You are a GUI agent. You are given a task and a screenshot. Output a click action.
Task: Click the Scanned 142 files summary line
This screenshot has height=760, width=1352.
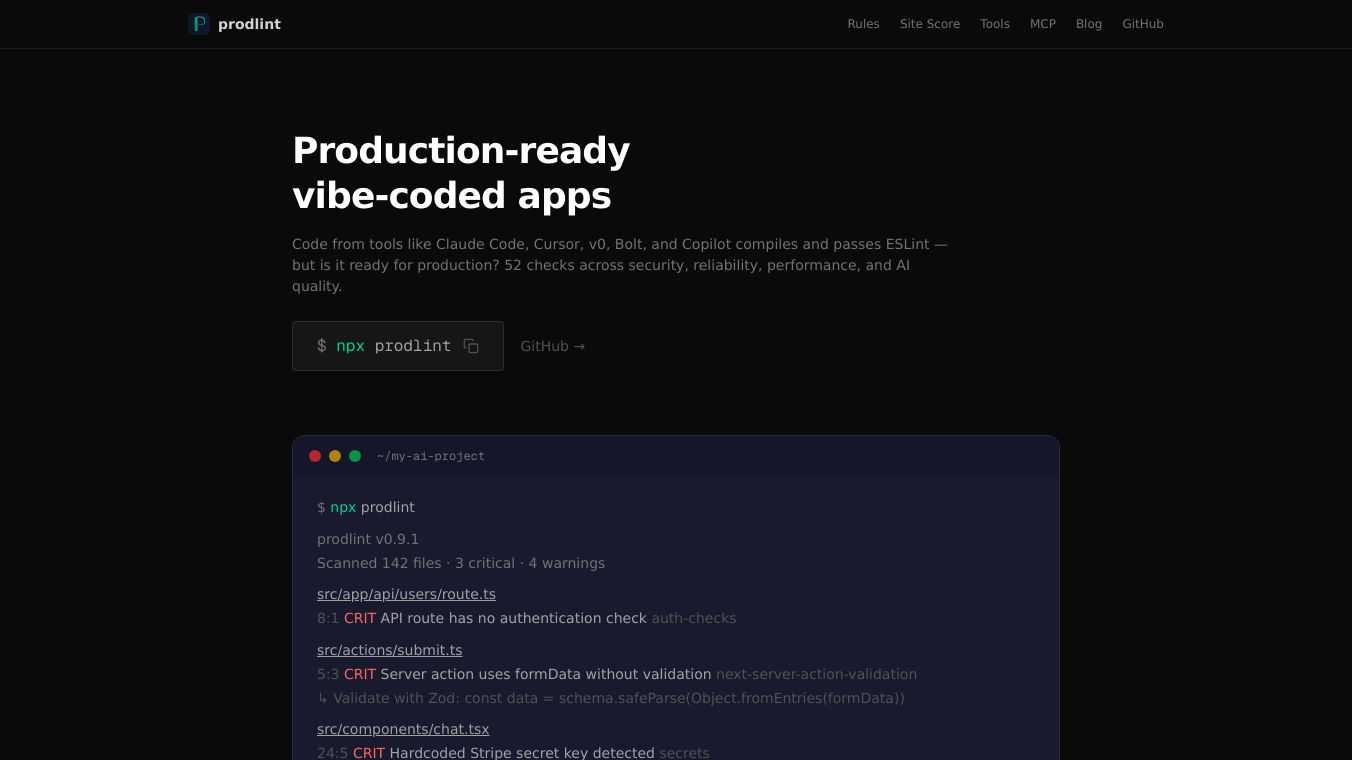click(x=461, y=563)
